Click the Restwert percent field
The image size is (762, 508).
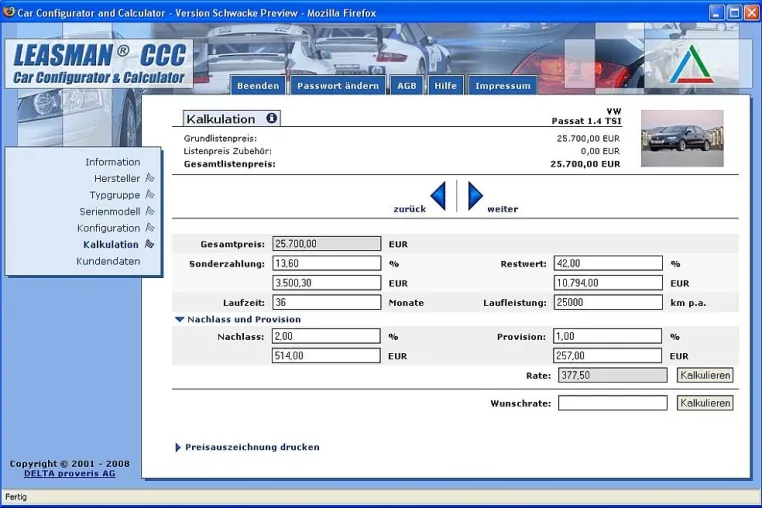pyautogui.click(x=608, y=263)
